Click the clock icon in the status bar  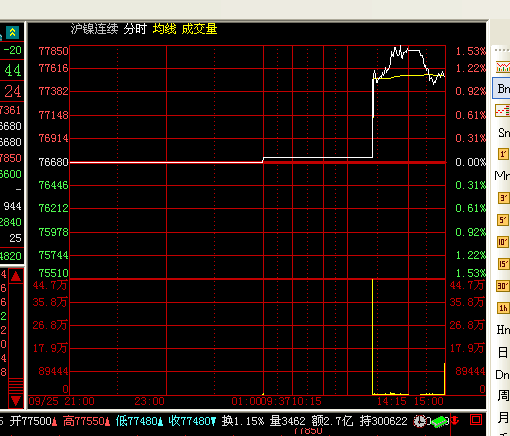[x=420, y=421]
